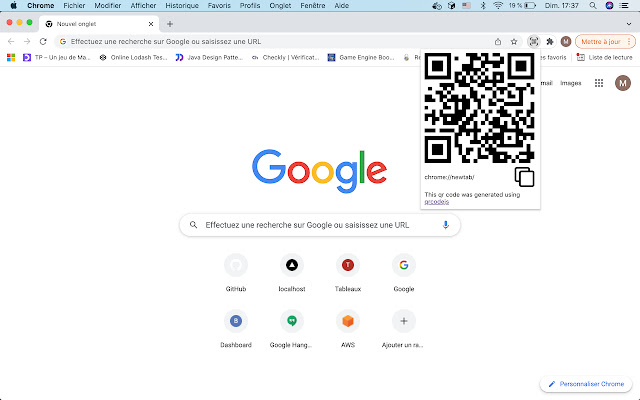This screenshot has height=400, width=640.
Task: Open the Modifier menu
Action: point(108,6)
